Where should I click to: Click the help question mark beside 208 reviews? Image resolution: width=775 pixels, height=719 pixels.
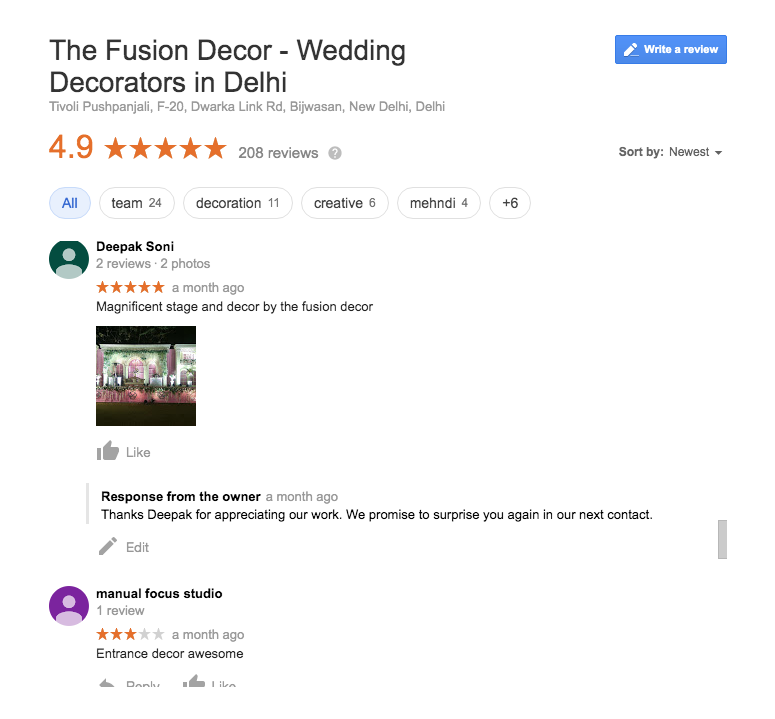335,153
